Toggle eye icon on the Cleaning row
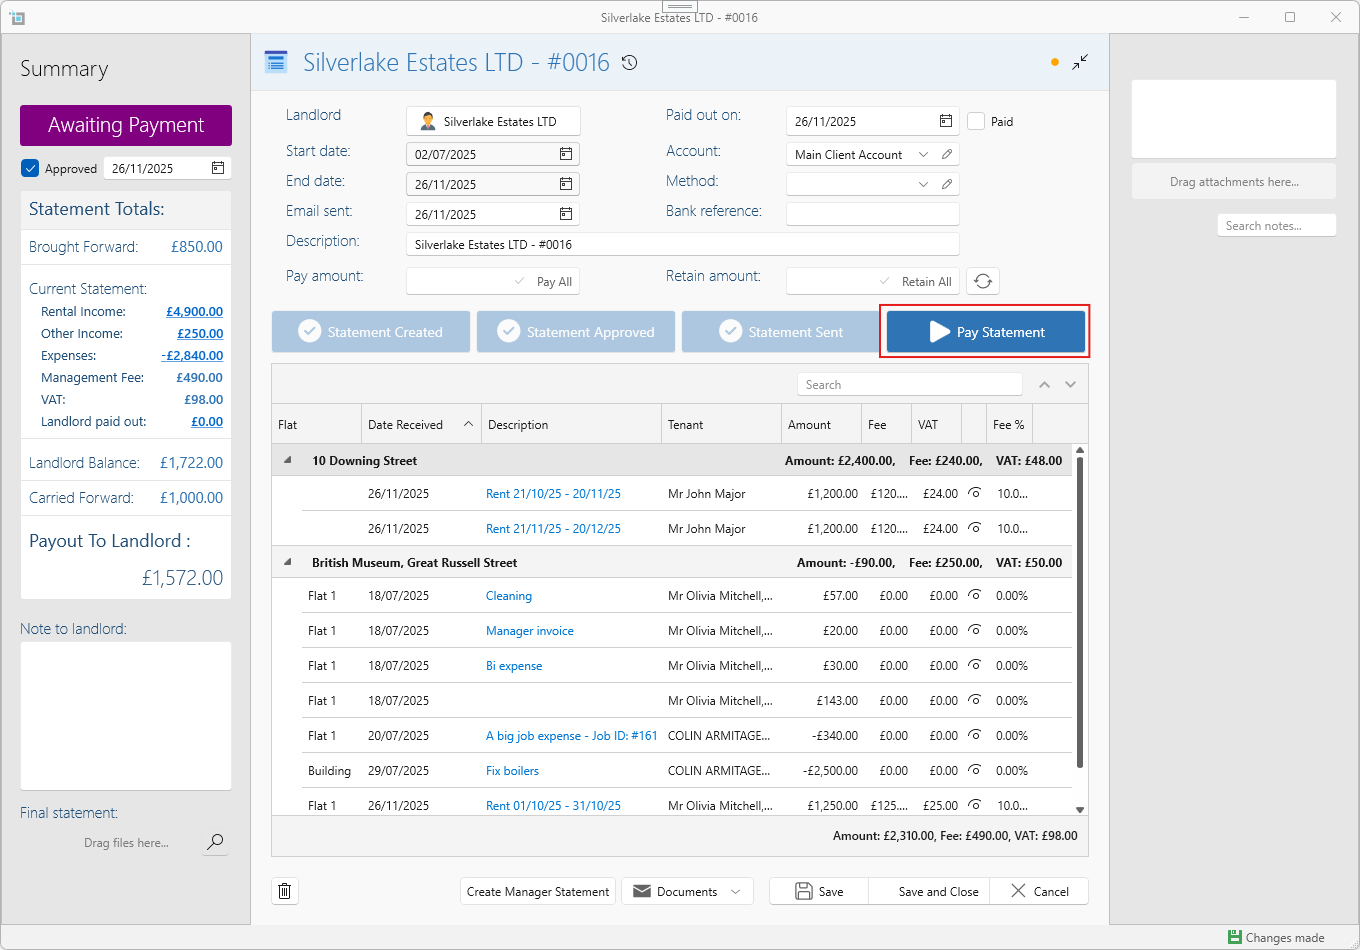 (x=975, y=595)
